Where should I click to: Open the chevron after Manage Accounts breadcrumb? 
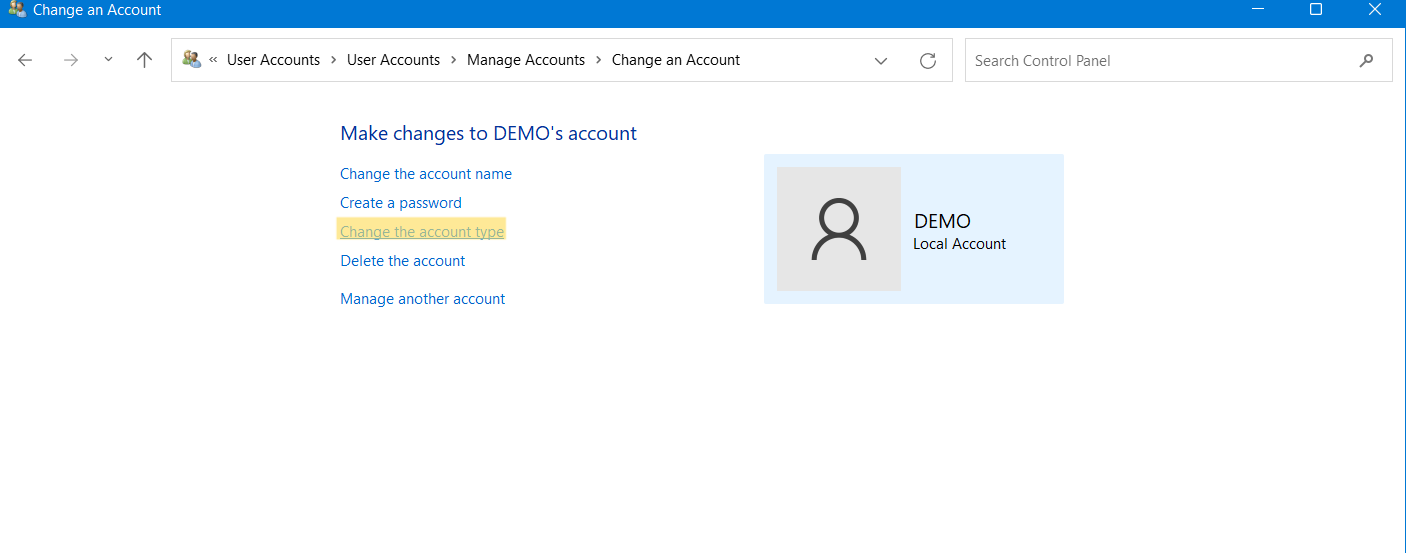(x=598, y=60)
